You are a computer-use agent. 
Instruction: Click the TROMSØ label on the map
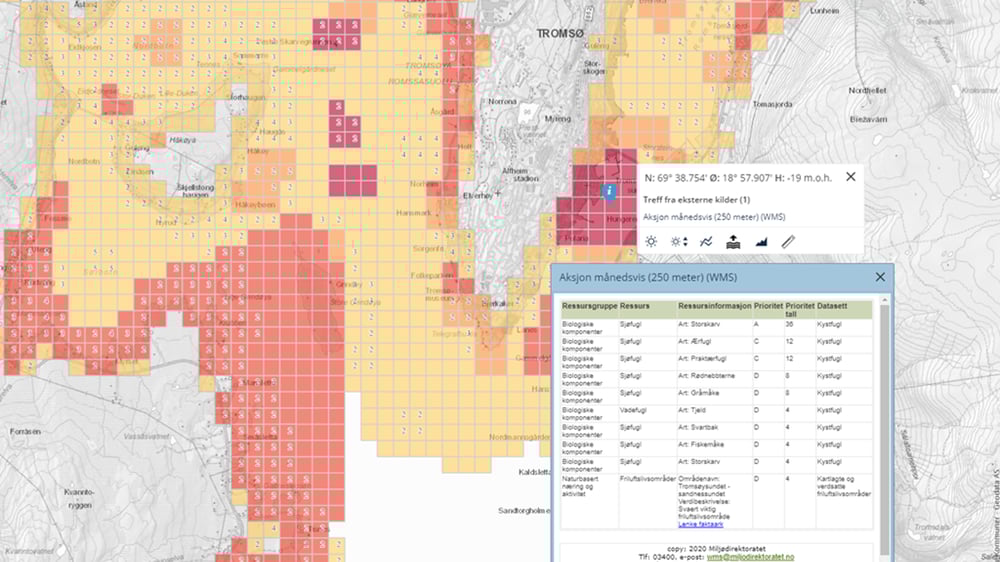click(561, 33)
